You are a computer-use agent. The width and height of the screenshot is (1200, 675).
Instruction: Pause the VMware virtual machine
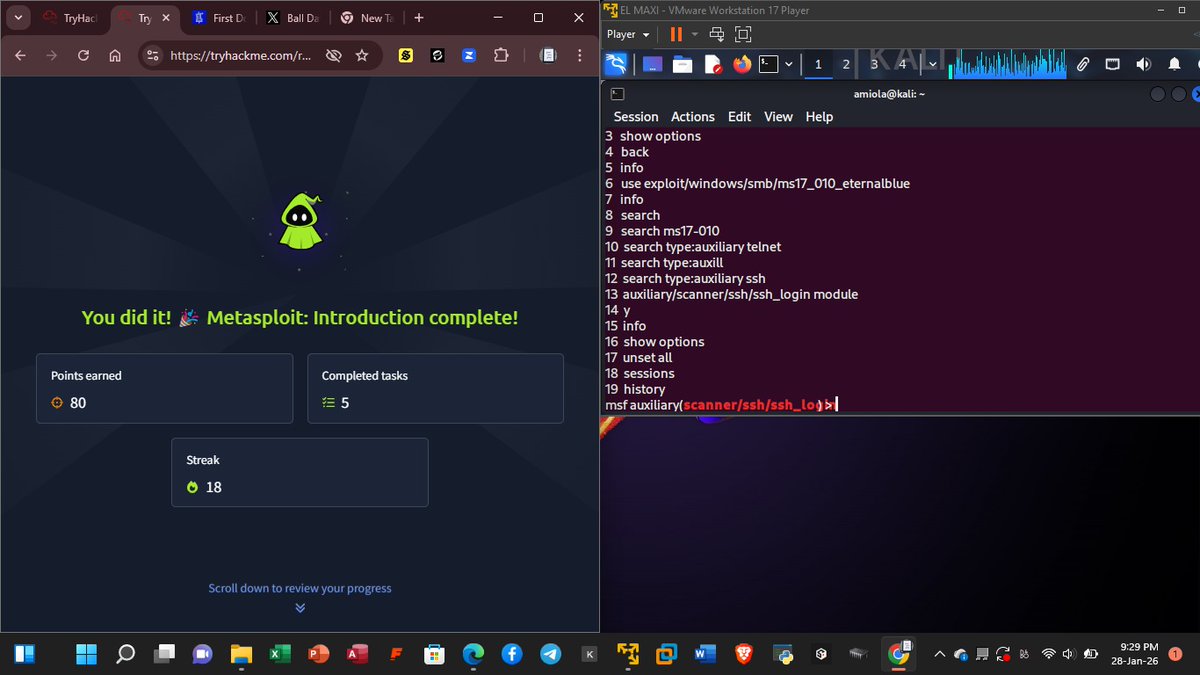click(x=676, y=34)
